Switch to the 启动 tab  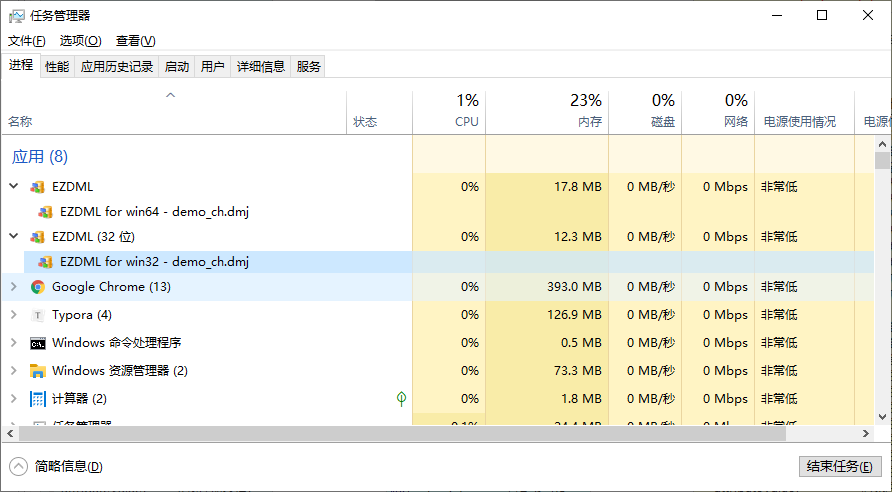[x=176, y=67]
